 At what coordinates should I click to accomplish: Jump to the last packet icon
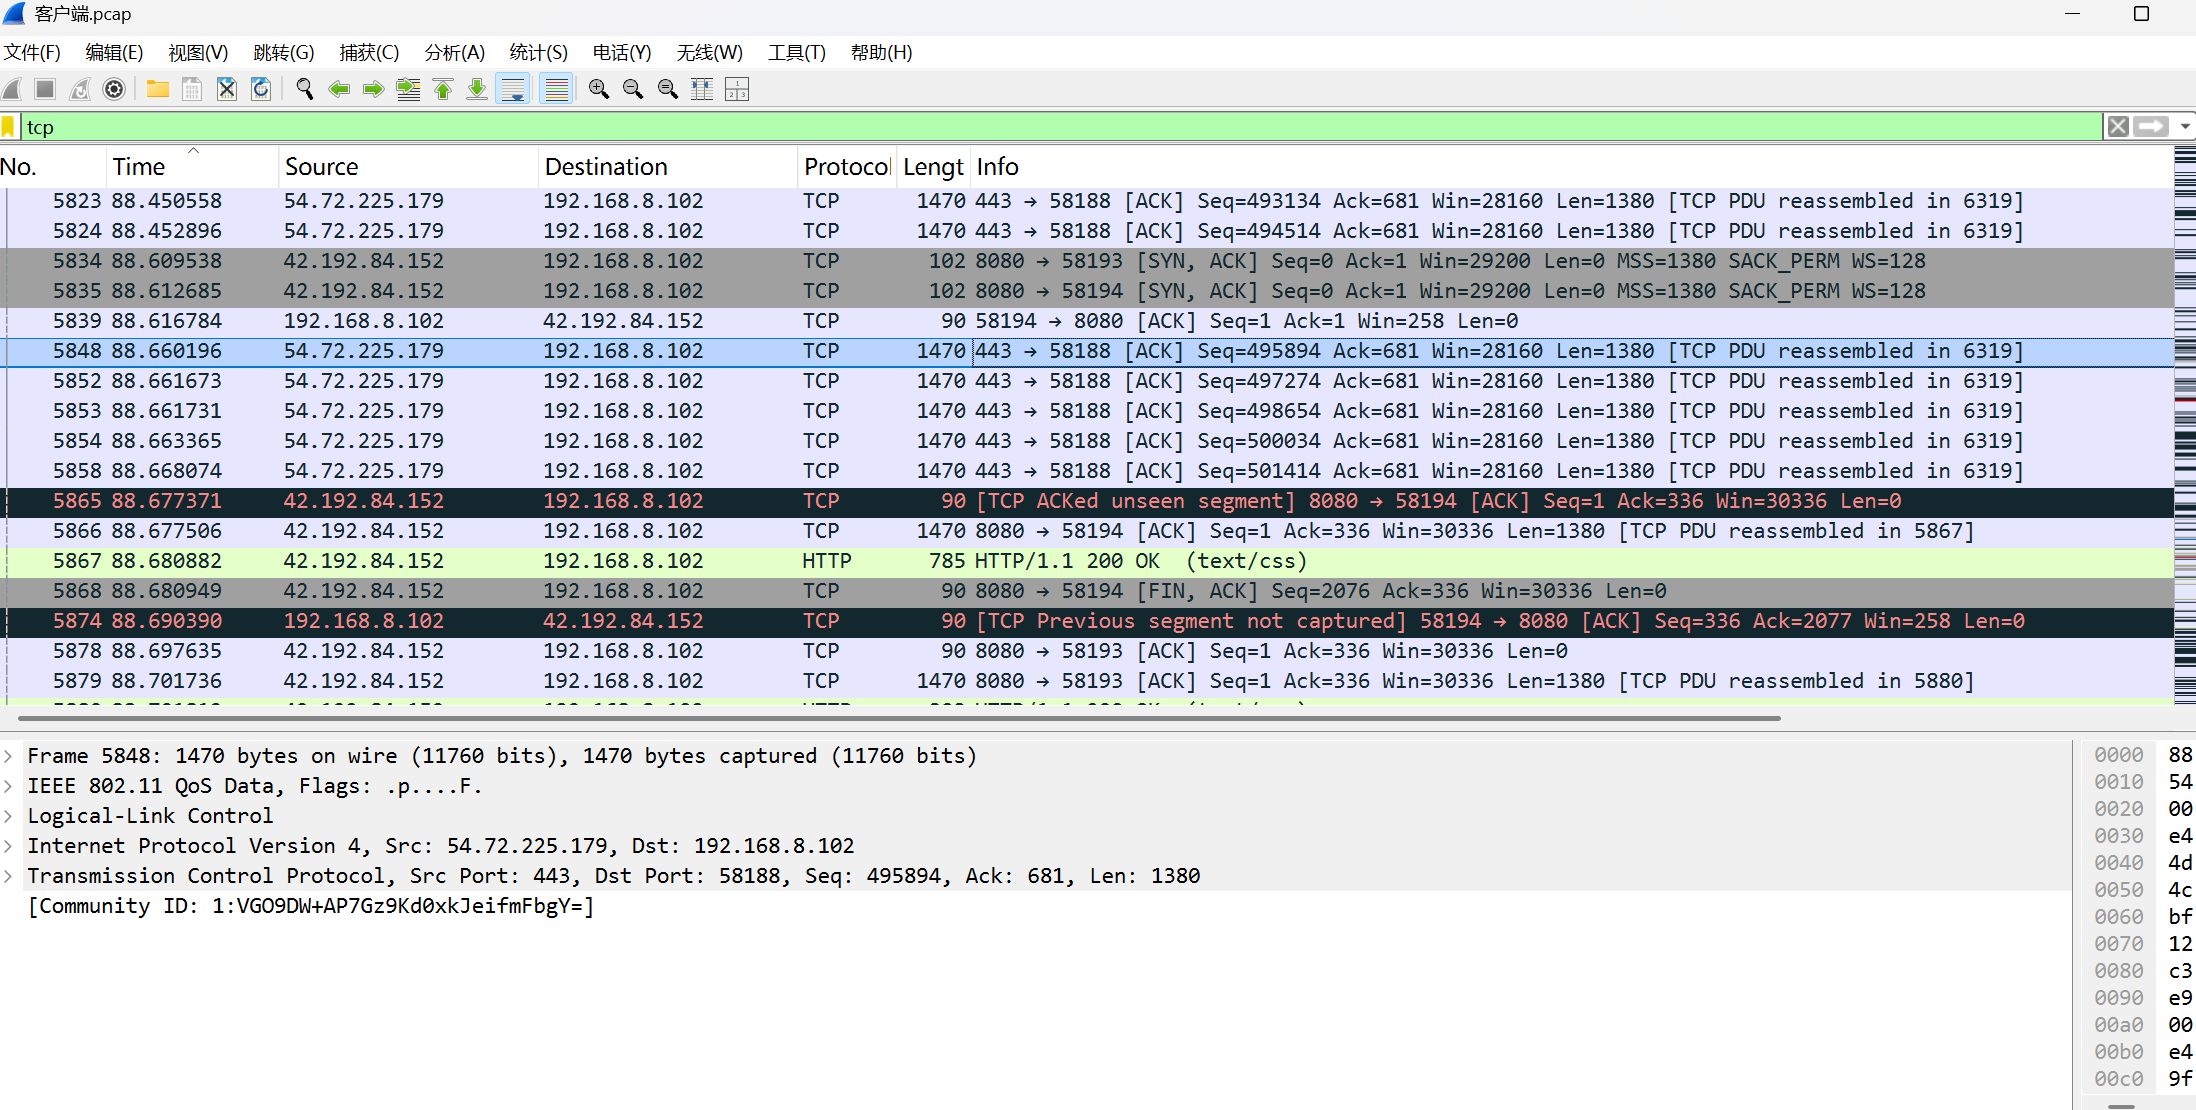[477, 89]
